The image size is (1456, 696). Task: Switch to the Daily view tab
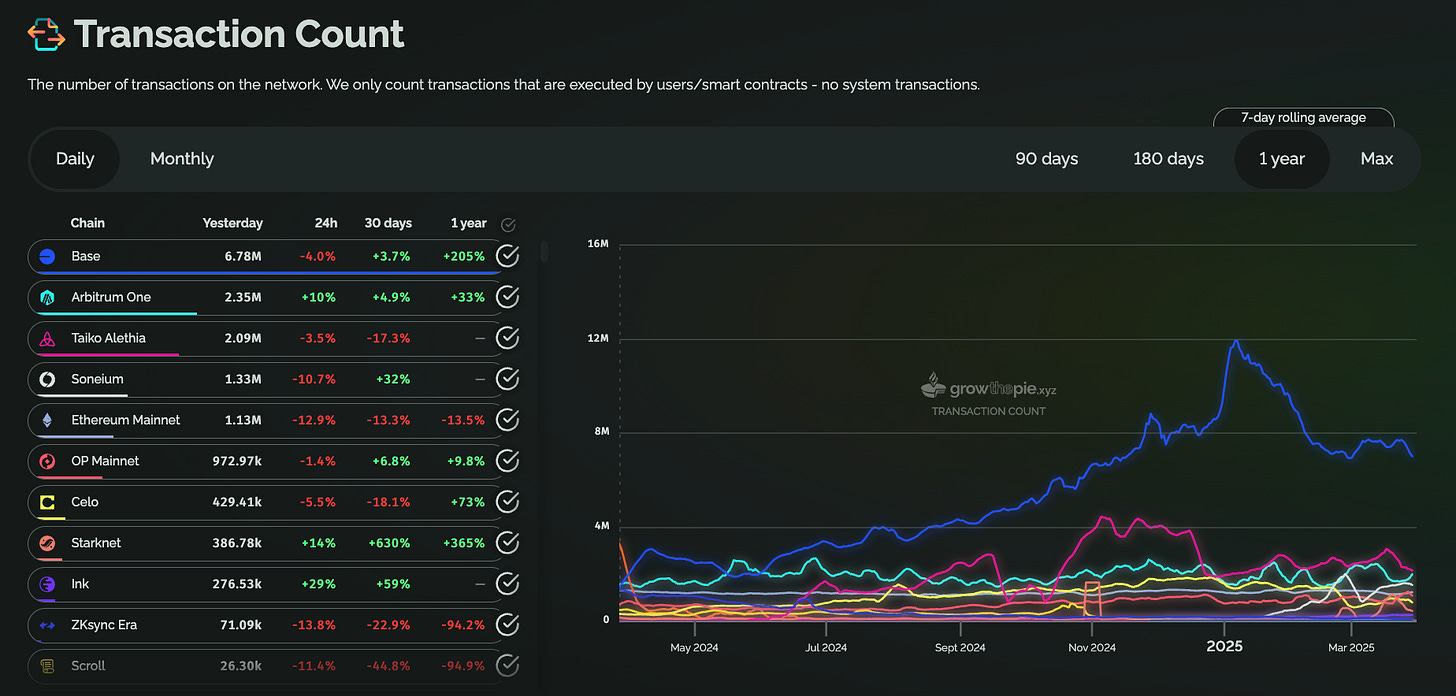tap(75, 159)
